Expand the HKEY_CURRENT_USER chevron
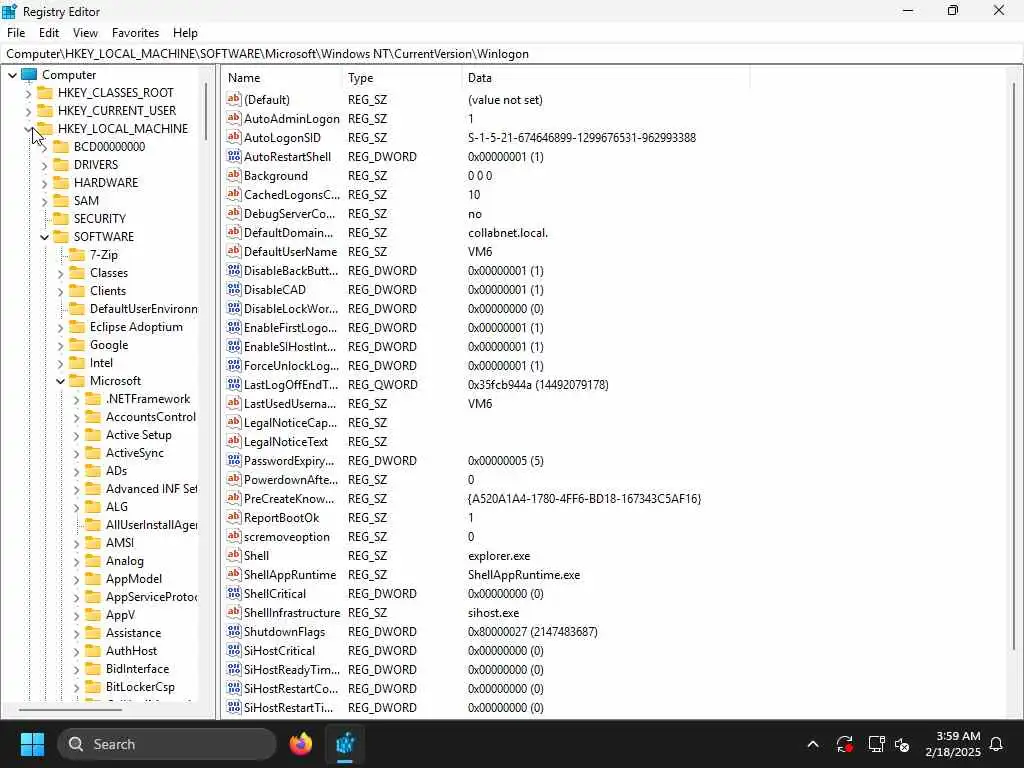The image size is (1024, 768). pos(28,111)
